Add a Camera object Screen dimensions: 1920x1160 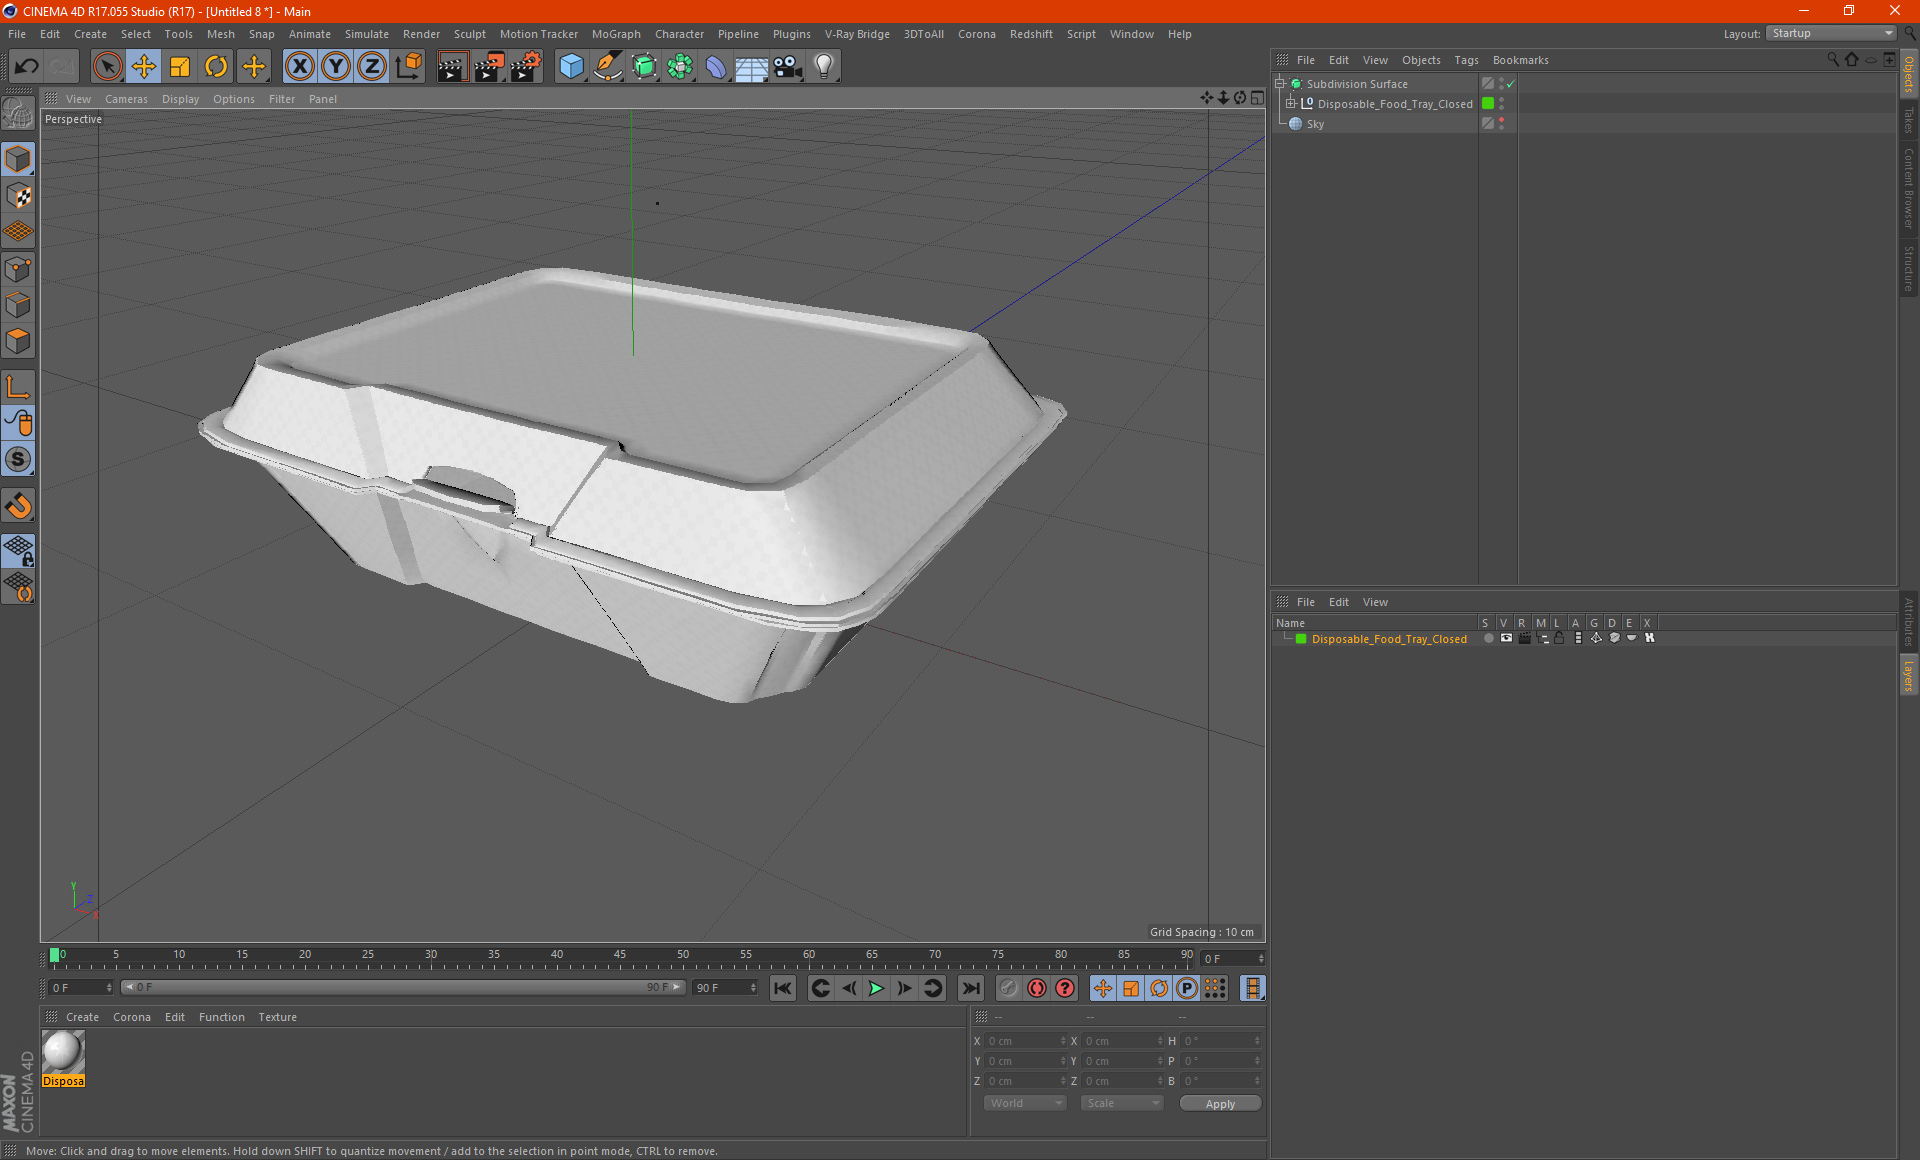tap(788, 67)
